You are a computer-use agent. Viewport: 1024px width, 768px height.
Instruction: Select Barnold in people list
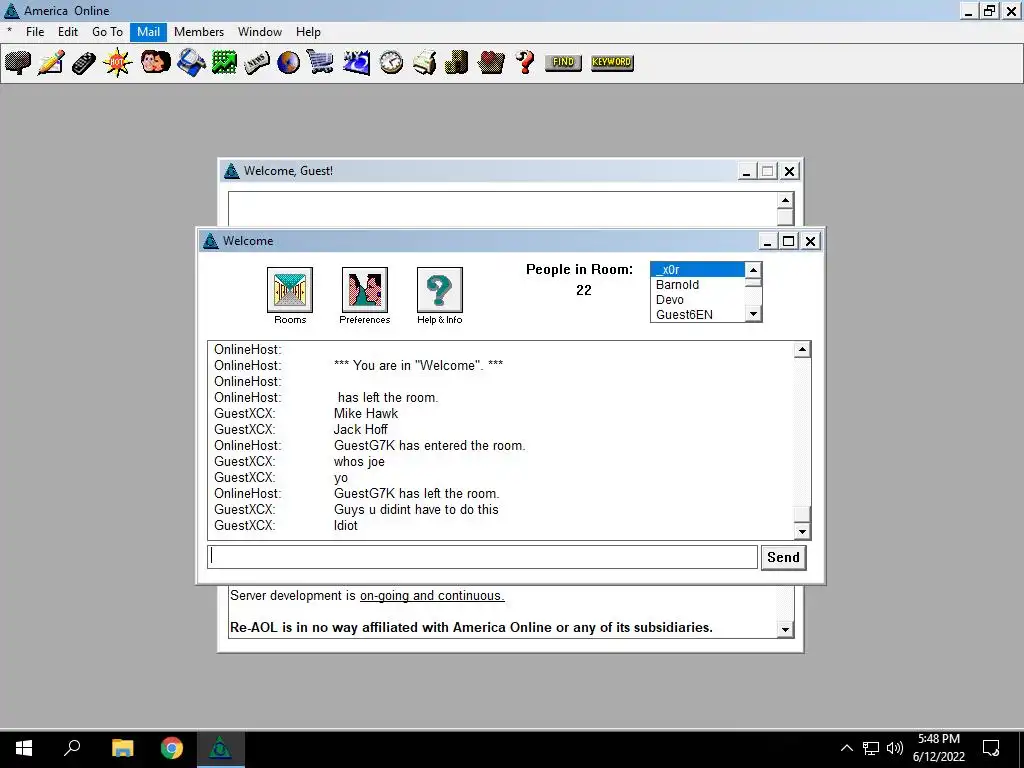tap(697, 285)
